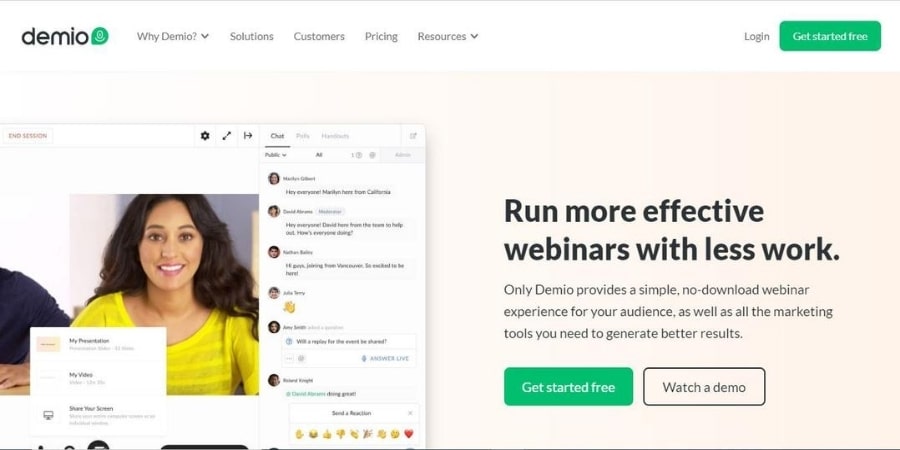Viewport: 900px width, 450px height.
Task: Open the Public chat visibility dropdown
Action: tap(276, 155)
